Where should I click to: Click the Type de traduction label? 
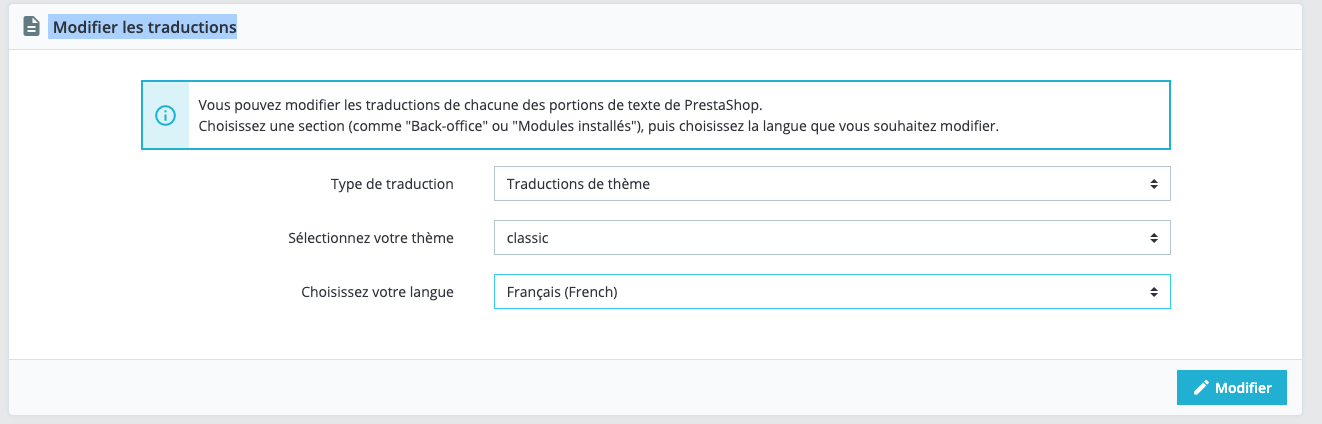392,184
